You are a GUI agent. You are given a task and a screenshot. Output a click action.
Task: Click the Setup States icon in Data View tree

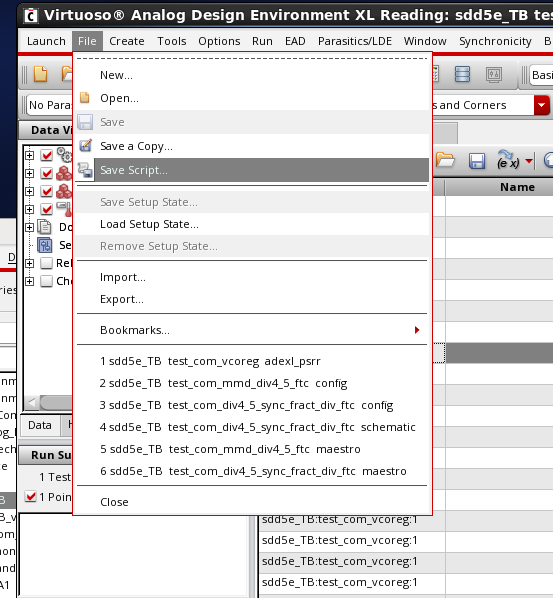pyautogui.click(x=45, y=245)
